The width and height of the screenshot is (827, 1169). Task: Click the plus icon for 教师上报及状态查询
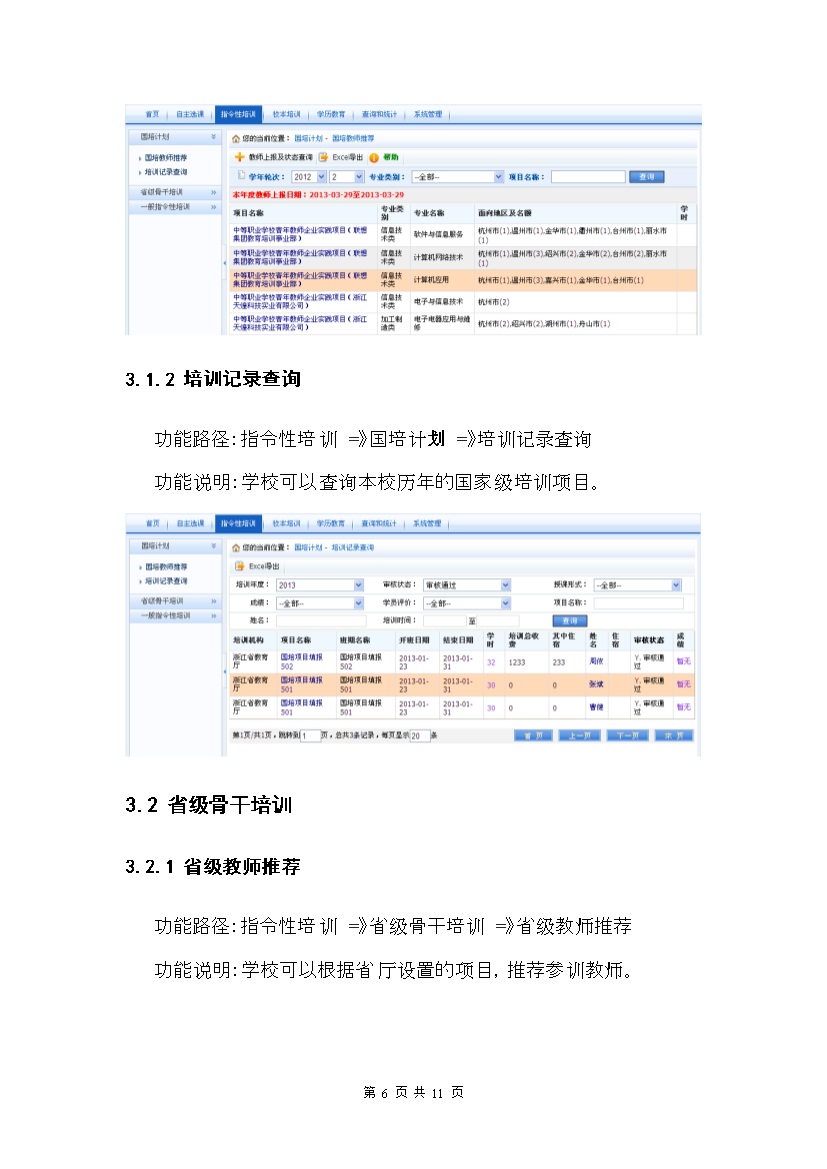[x=239, y=158]
